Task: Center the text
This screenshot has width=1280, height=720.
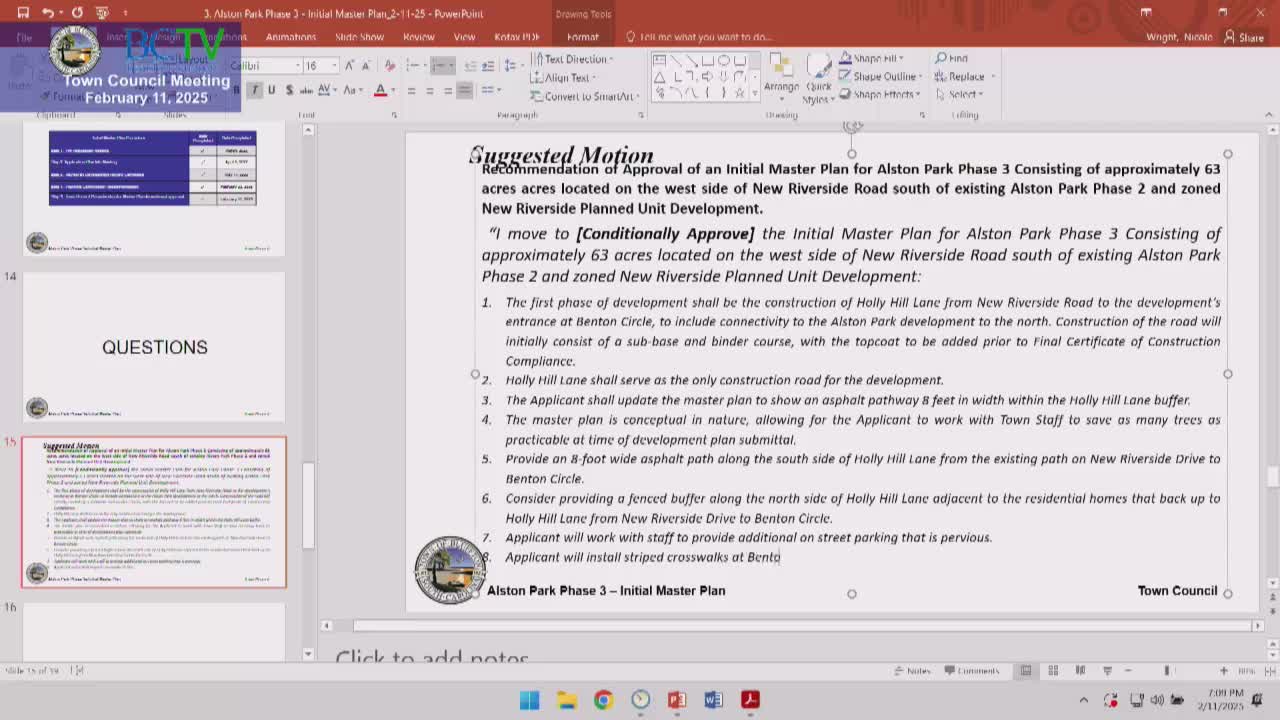Action: click(429, 90)
